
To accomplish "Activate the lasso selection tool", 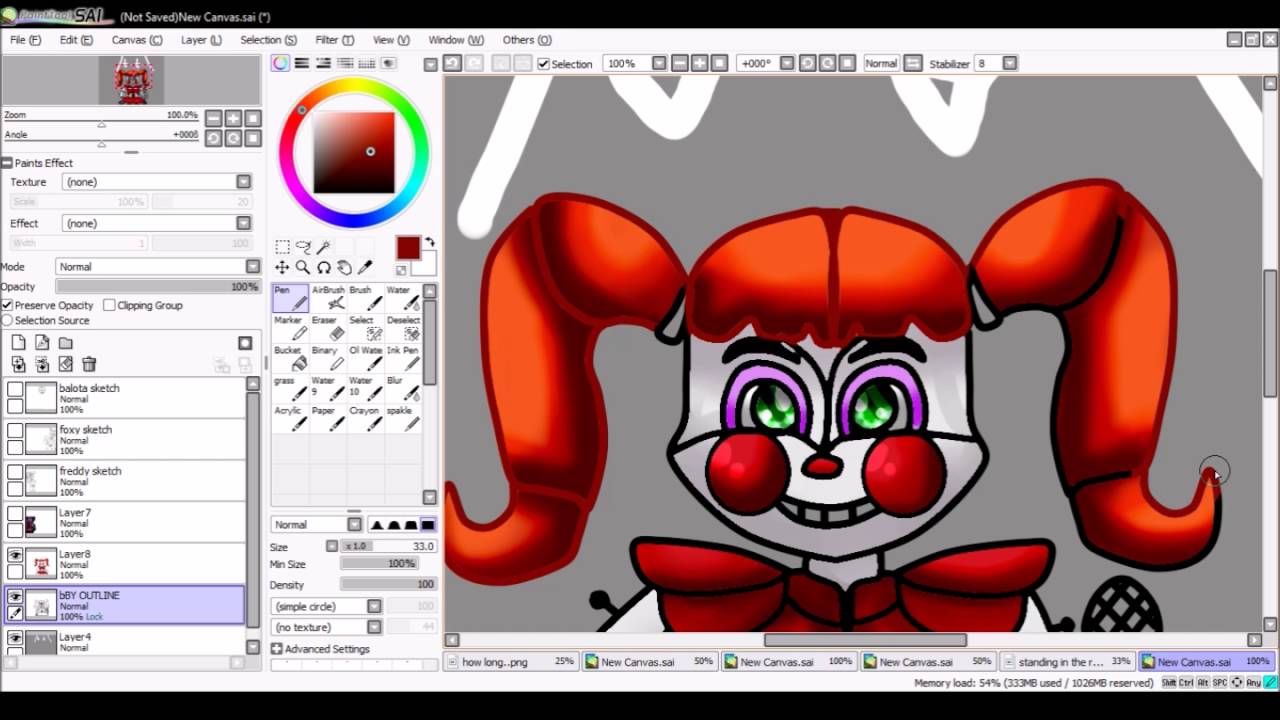I will pyautogui.click(x=303, y=247).
